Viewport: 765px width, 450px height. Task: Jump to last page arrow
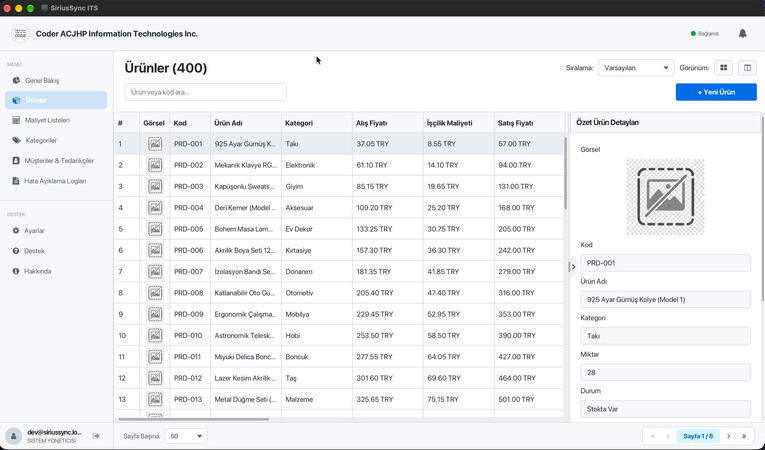tap(744, 436)
